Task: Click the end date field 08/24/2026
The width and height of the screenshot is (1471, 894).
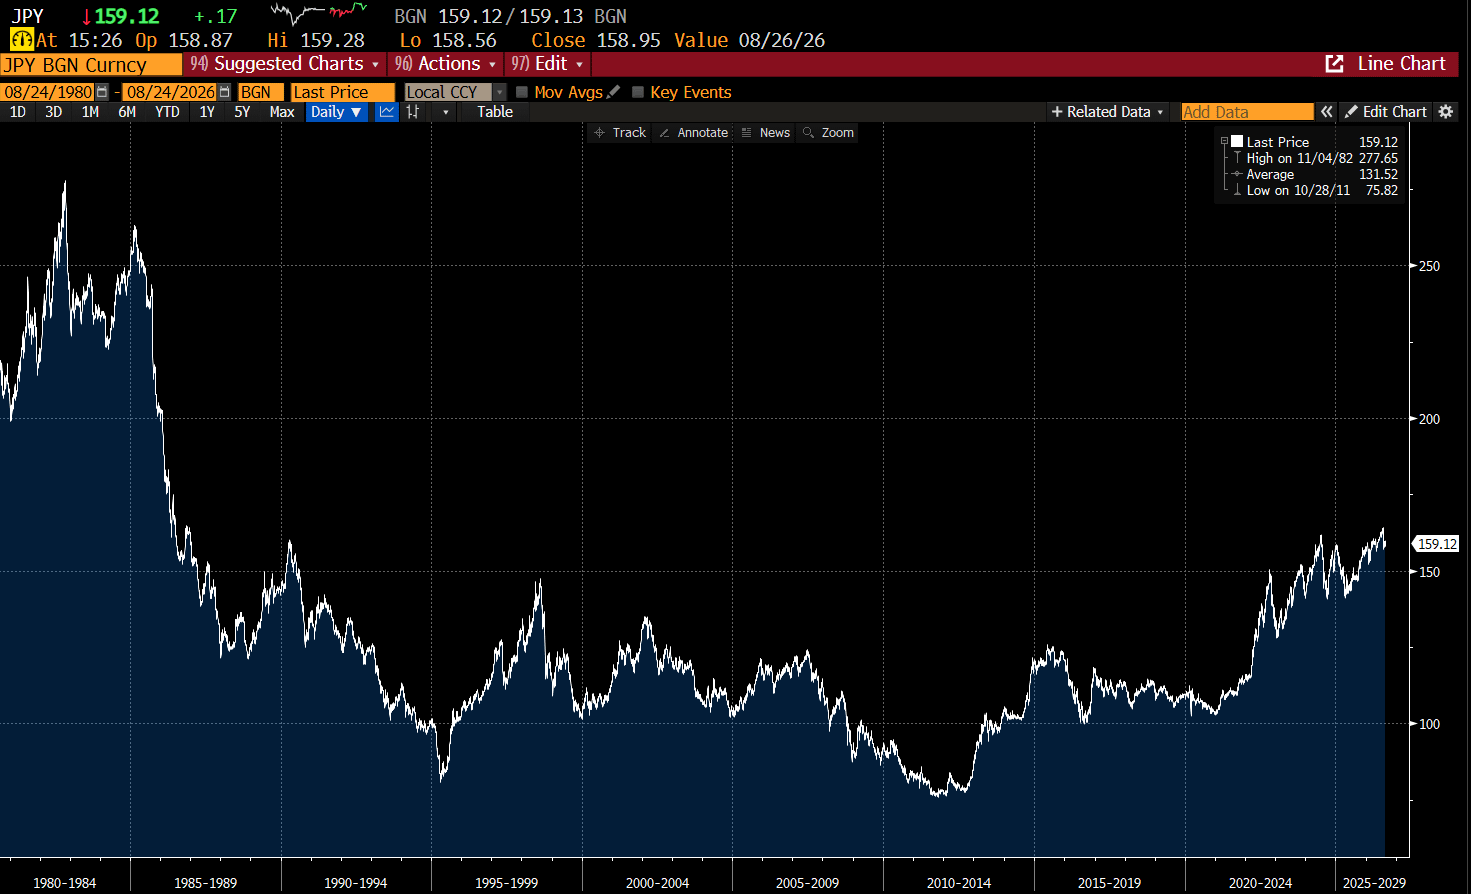Action: pos(170,92)
